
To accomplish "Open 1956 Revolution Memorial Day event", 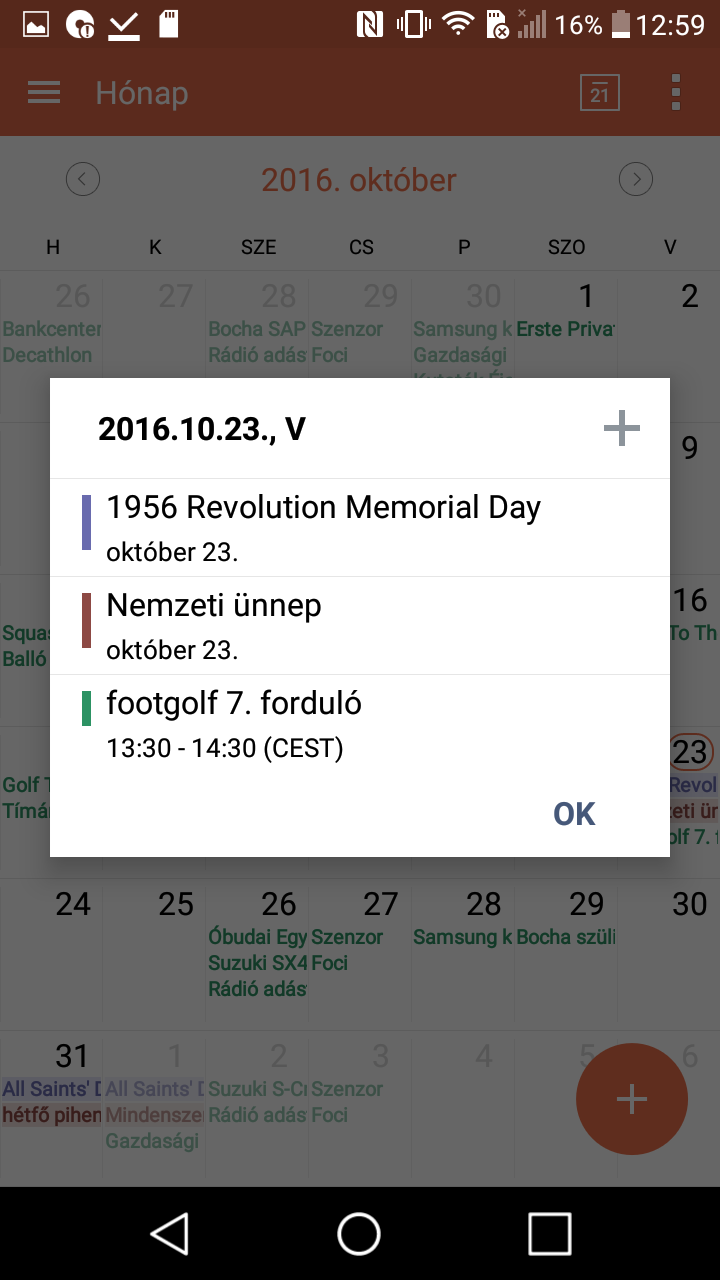I will (x=360, y=527).
